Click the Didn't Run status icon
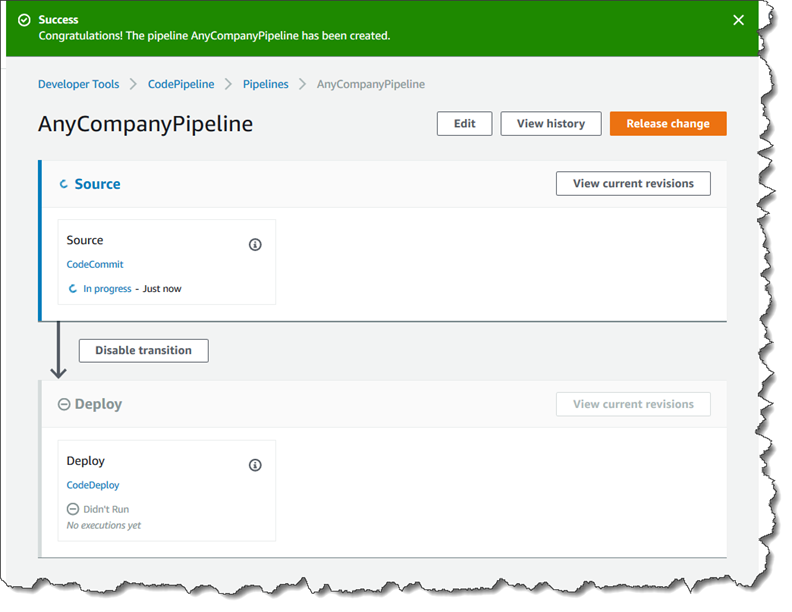Image resolution: width=792 pixels, height=612 pixels. click(x=73, y=509)
